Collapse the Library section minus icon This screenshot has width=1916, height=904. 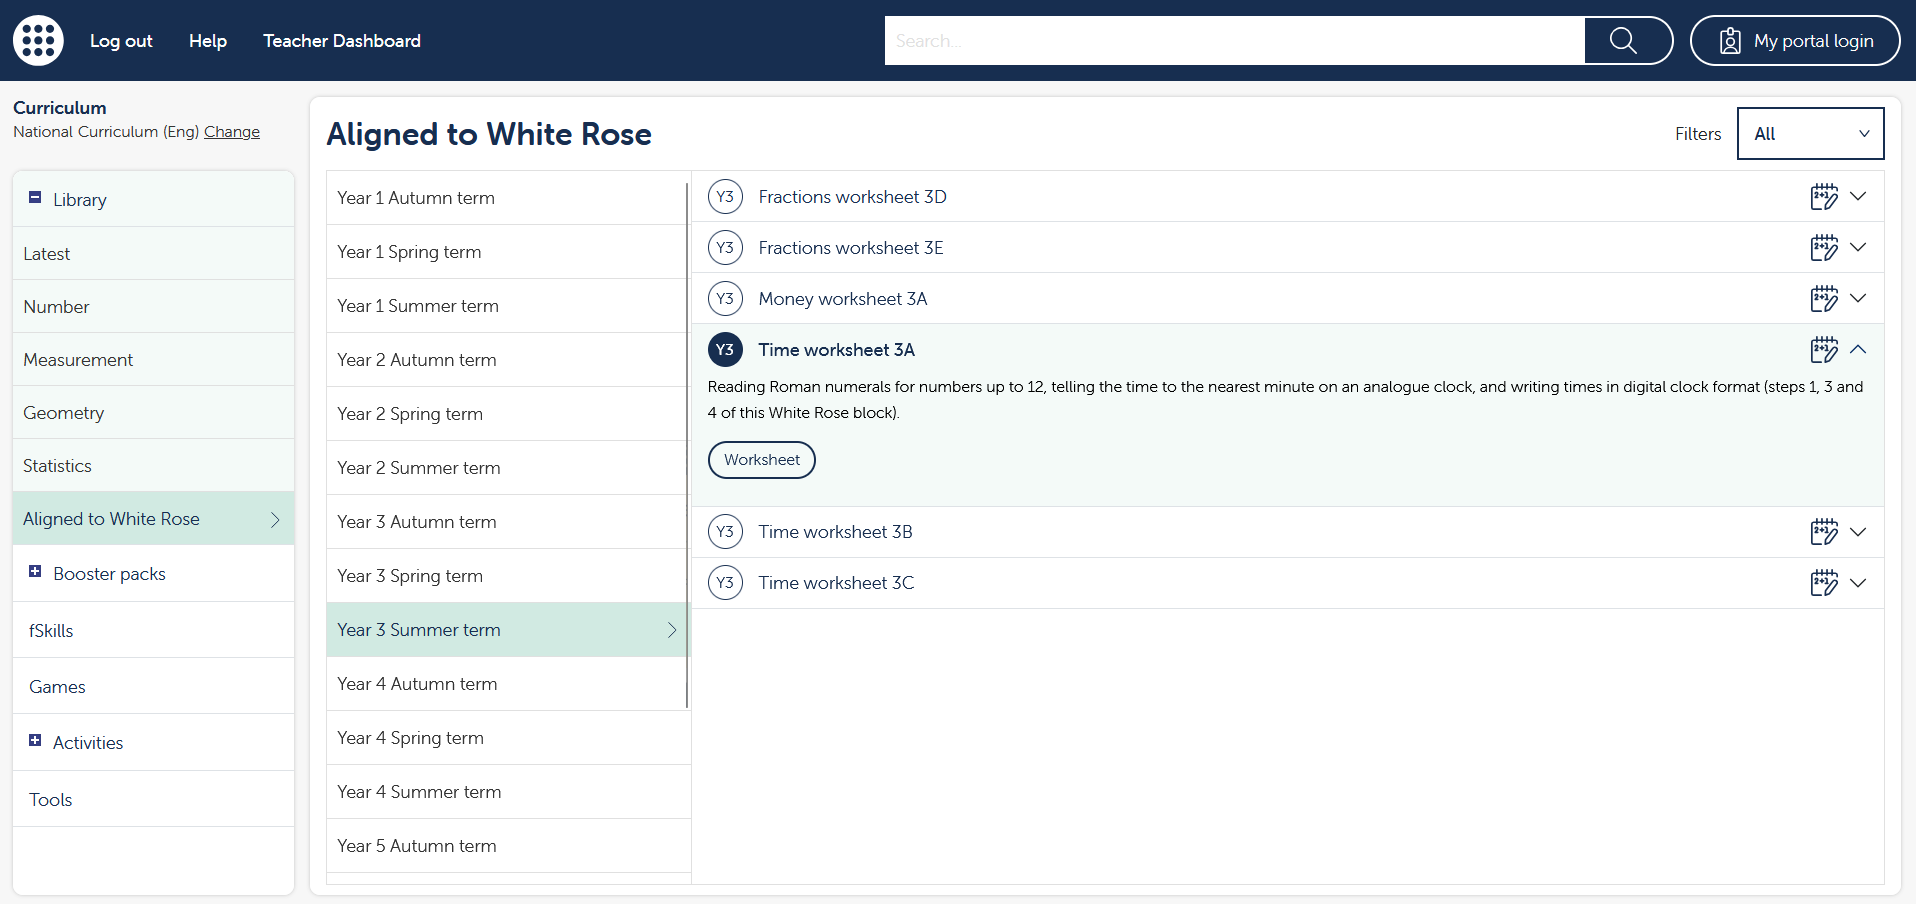(35, 197)
